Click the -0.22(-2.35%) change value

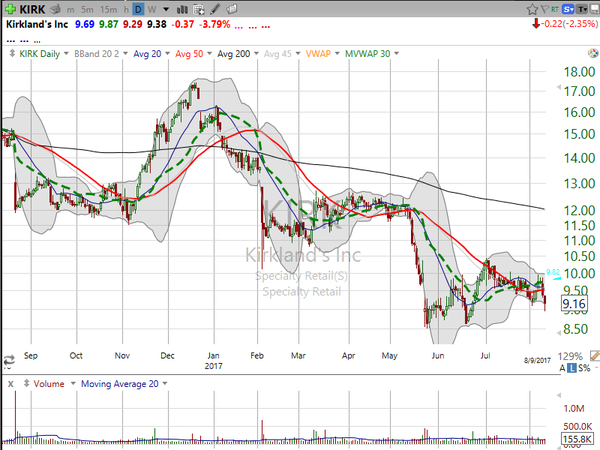(570, 24)
